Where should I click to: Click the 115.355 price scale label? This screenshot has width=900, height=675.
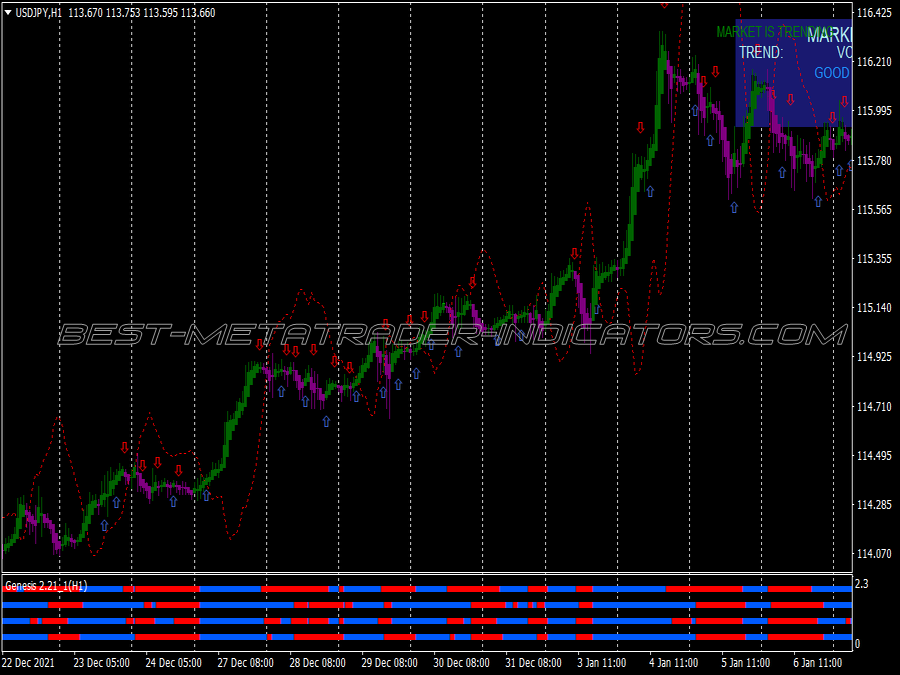tap(874, 259)
